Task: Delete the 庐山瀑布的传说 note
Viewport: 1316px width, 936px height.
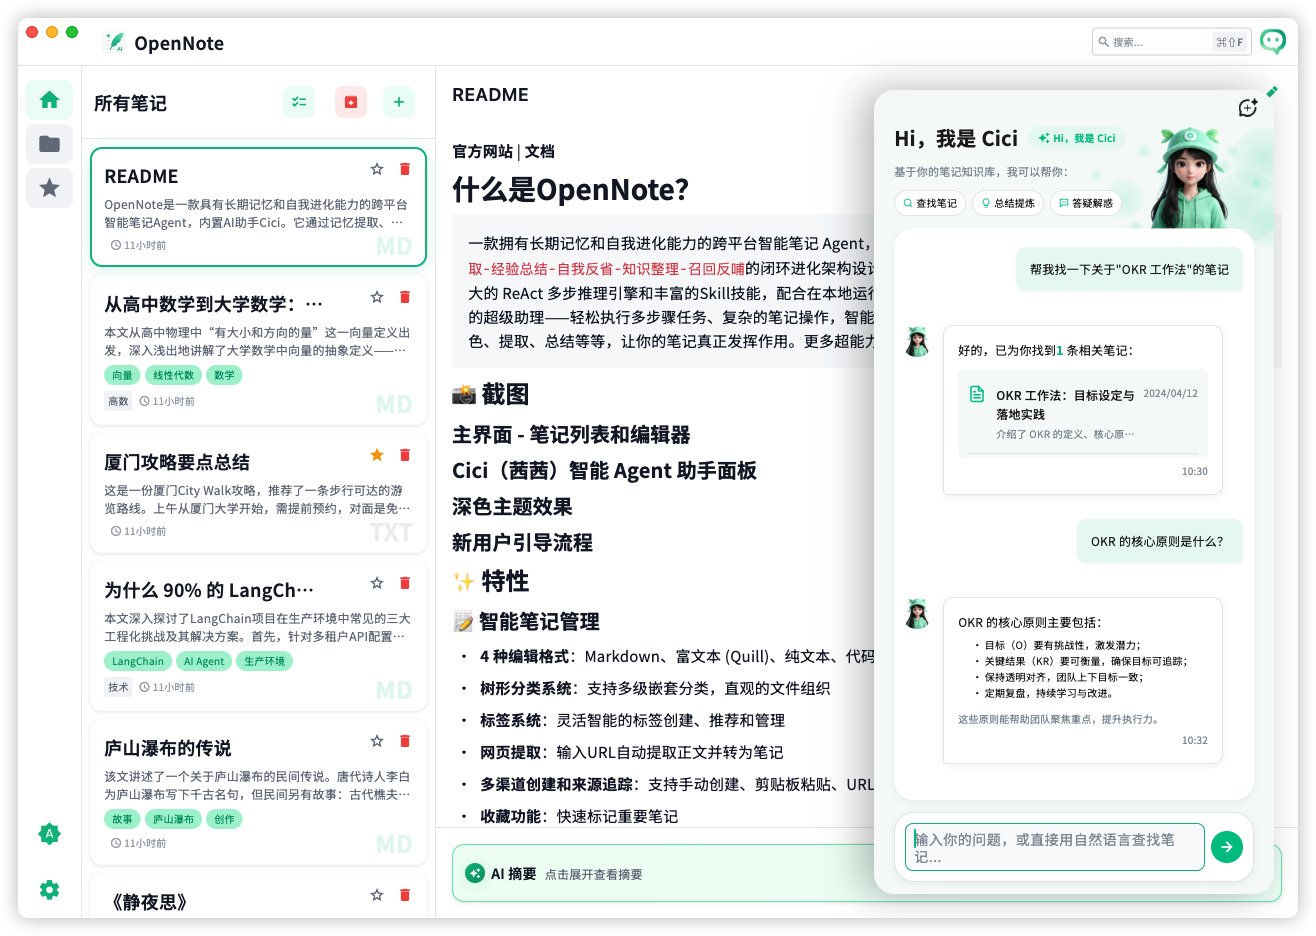Action: coord(405,741)
